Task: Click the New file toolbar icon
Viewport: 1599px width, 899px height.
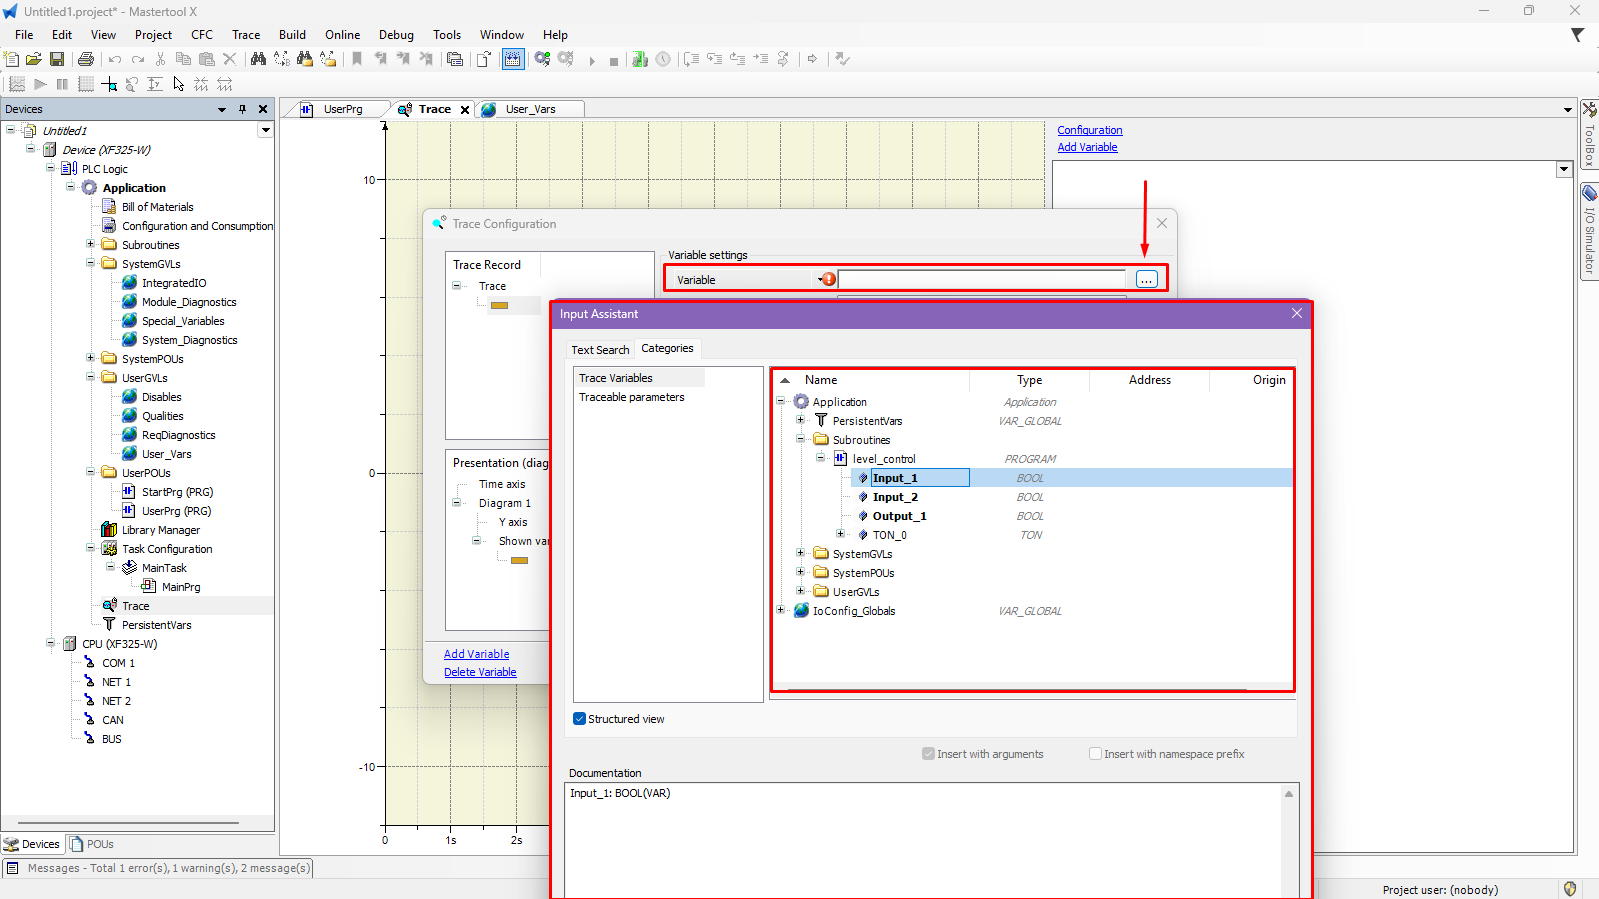Action: (x=12, y=59)
